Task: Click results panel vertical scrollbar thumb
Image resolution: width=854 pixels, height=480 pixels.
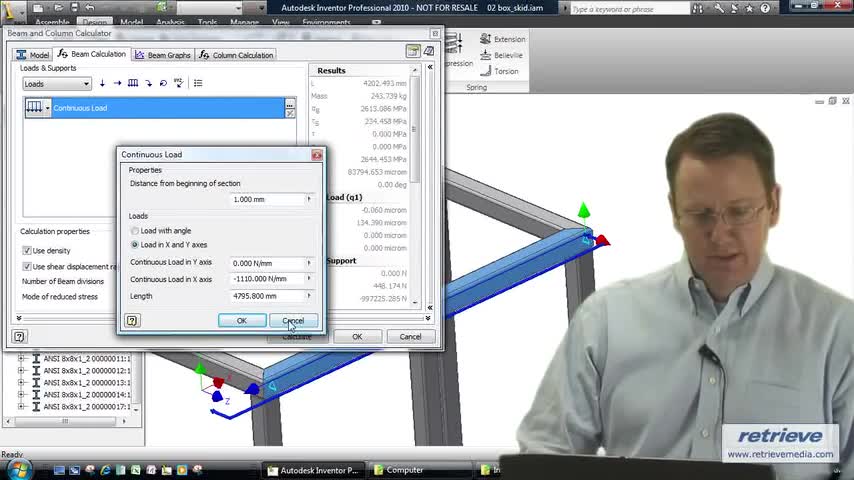Action: [414, 130]
